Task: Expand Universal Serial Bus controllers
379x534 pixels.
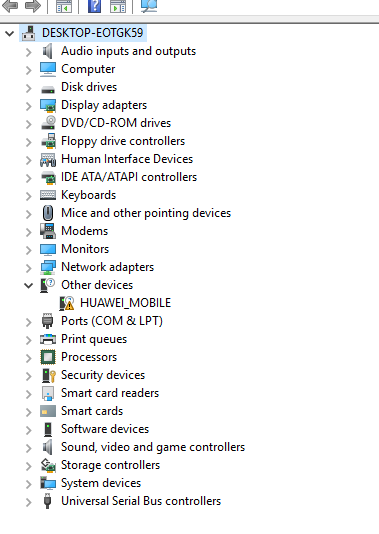Action: pos(29,502)
